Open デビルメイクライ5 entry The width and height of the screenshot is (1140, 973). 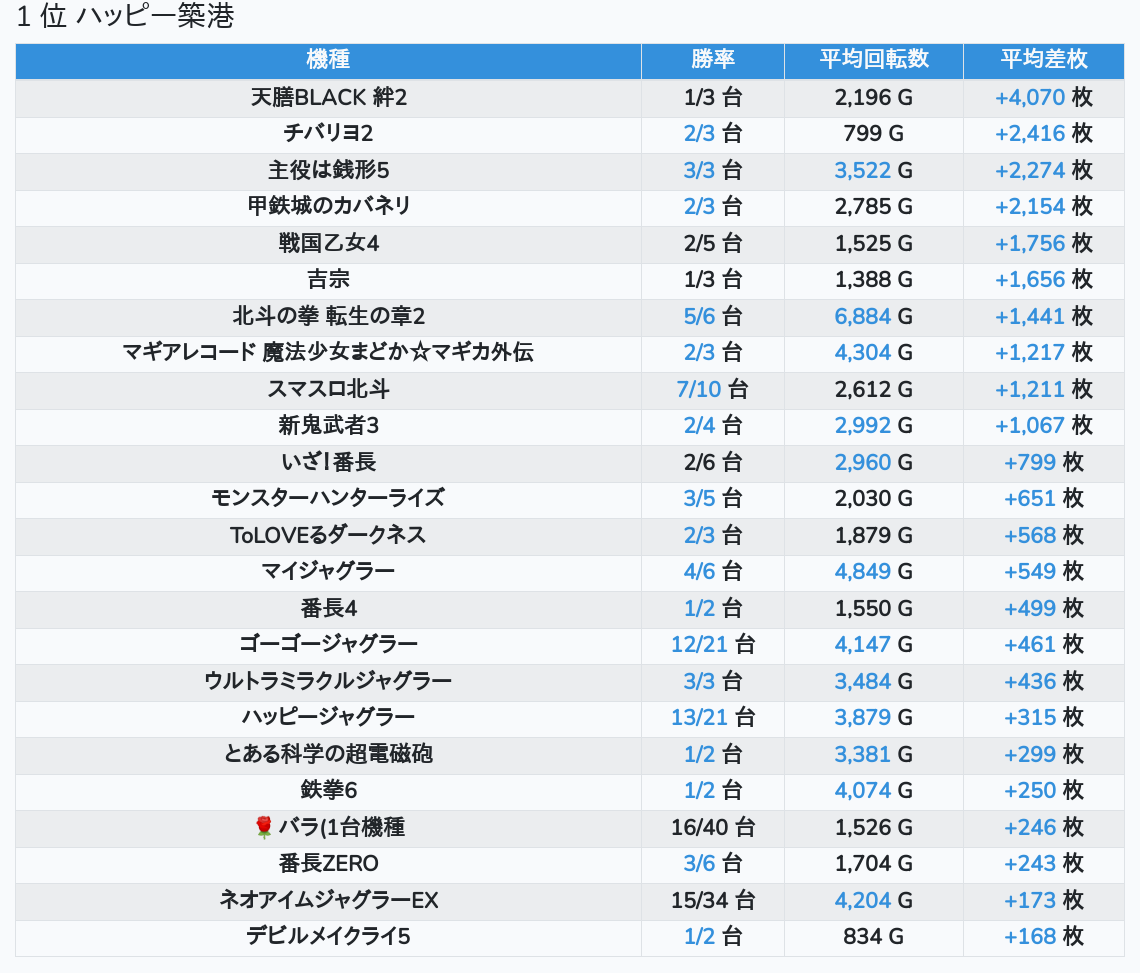328,936
